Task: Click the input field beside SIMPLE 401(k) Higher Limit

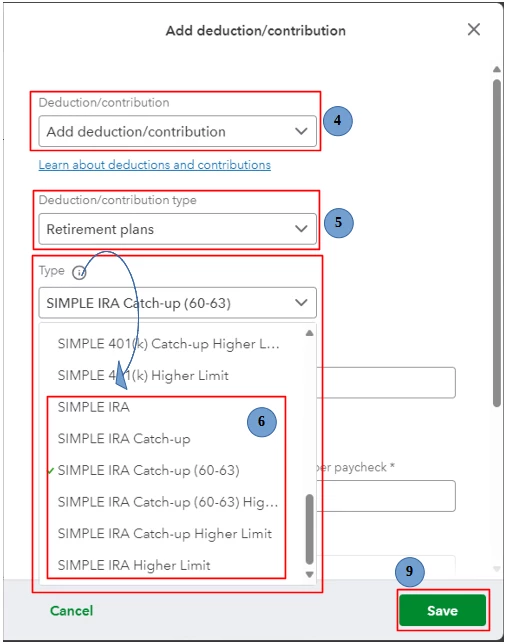Action: pyautogui.click(x=386, y=383)
